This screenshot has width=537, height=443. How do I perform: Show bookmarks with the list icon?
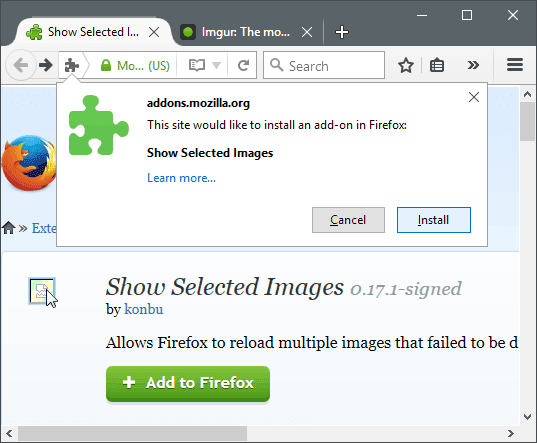(x=437, y=65)
